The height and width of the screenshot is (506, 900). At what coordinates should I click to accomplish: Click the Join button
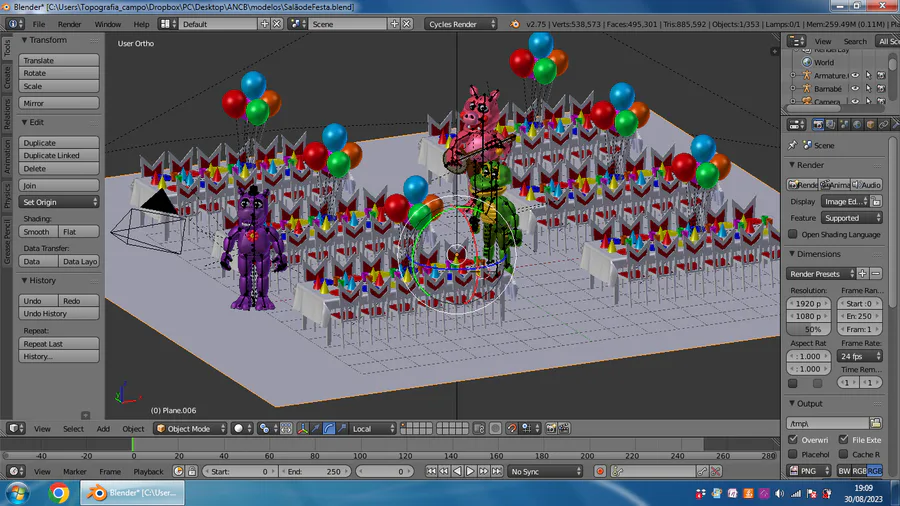tap(59, 185)
